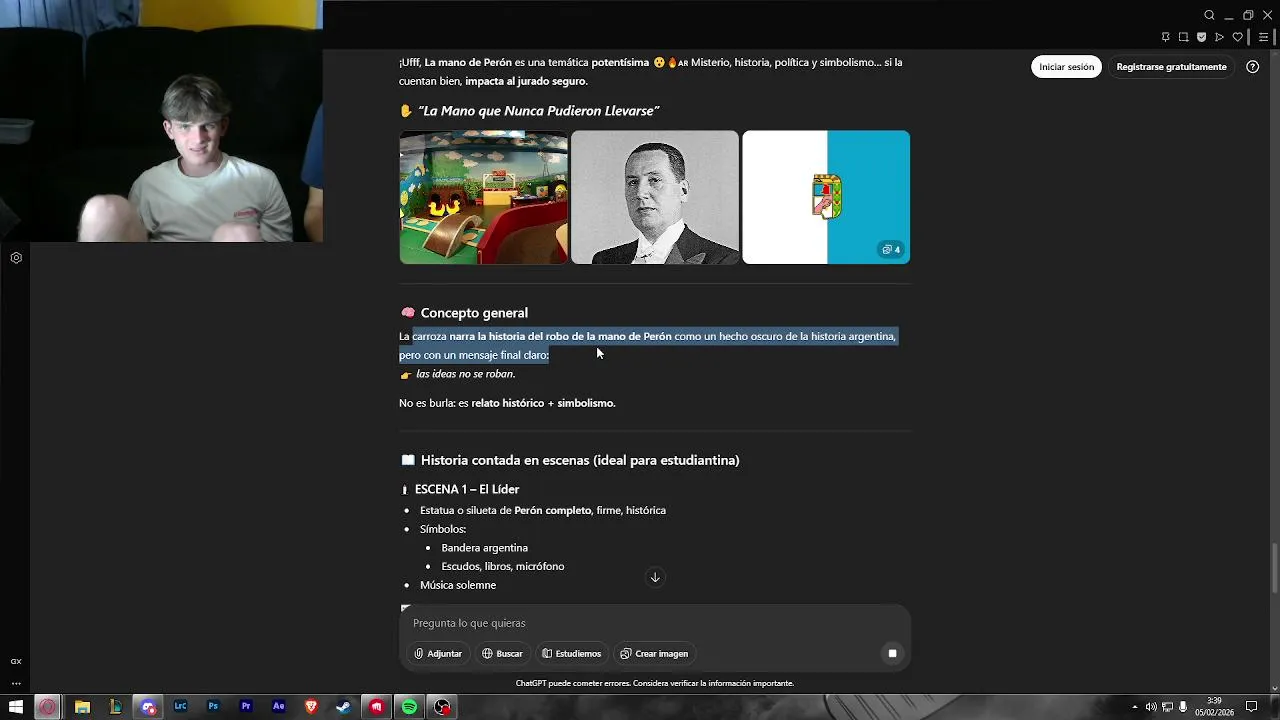This screenshot has height=720, width=1280.
Task: Click the Buscar web search button
Action: coord(502,653)
